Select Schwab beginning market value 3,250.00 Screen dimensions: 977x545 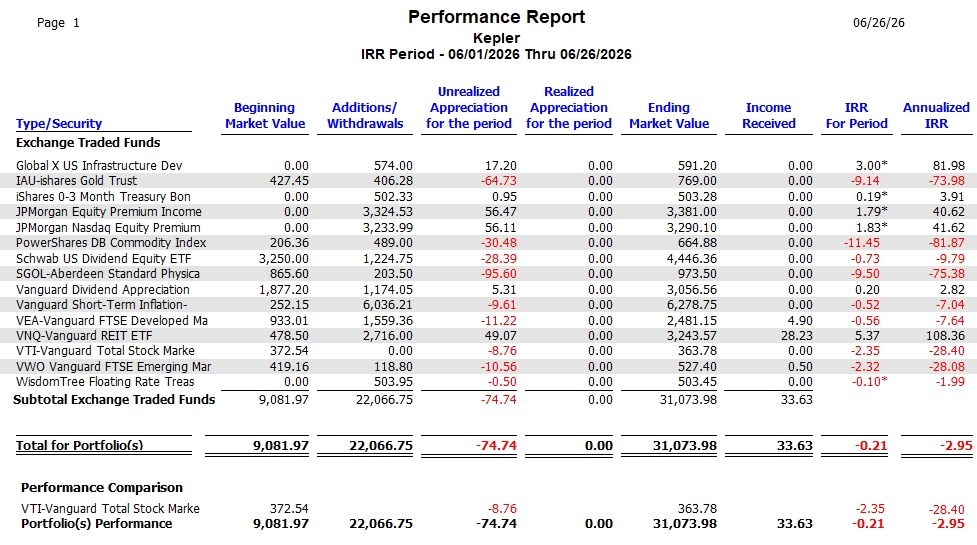pyautogui.click(x=284, y=258)
